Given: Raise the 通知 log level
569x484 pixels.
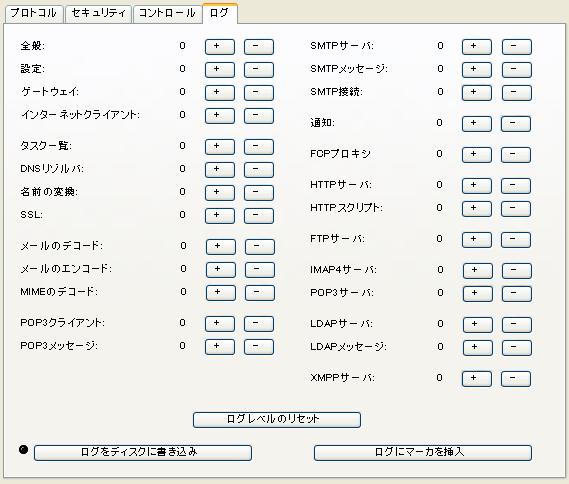Looking at the screenshot, I should pos(476,124).
